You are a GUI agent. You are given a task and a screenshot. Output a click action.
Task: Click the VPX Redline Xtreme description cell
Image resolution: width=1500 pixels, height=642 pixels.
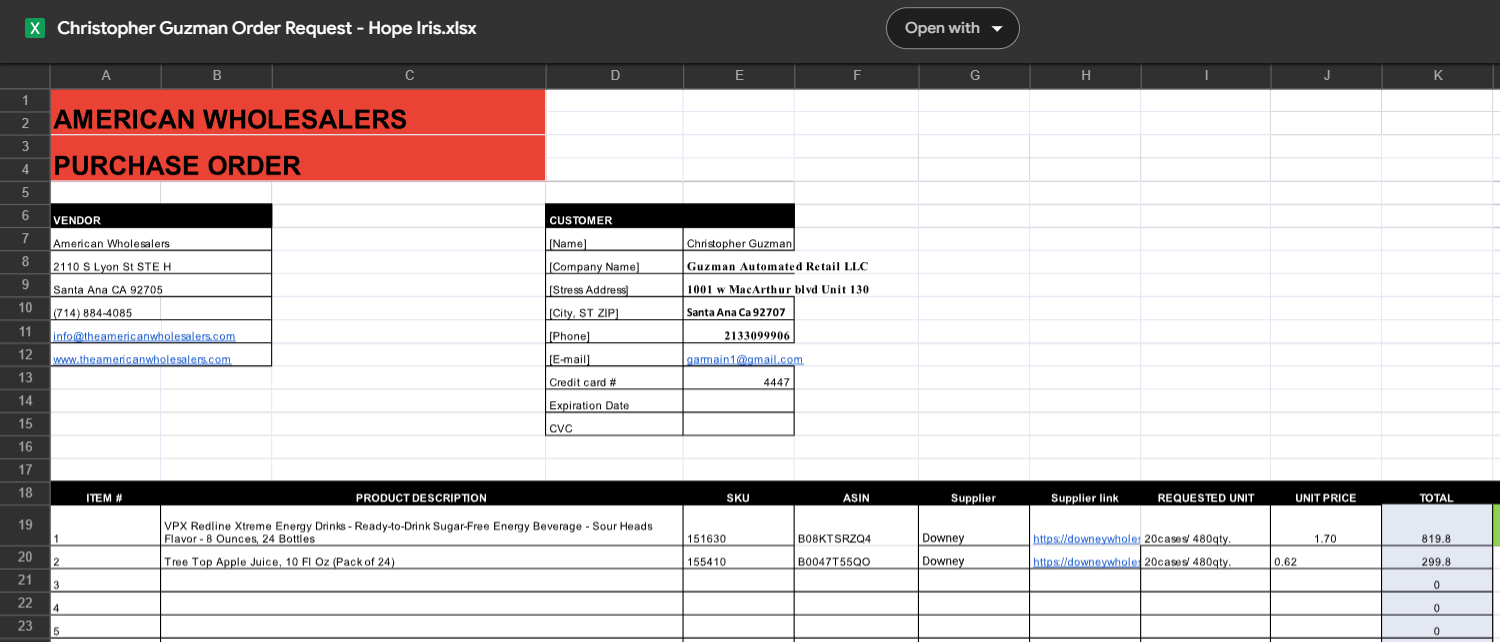(421, 526)
